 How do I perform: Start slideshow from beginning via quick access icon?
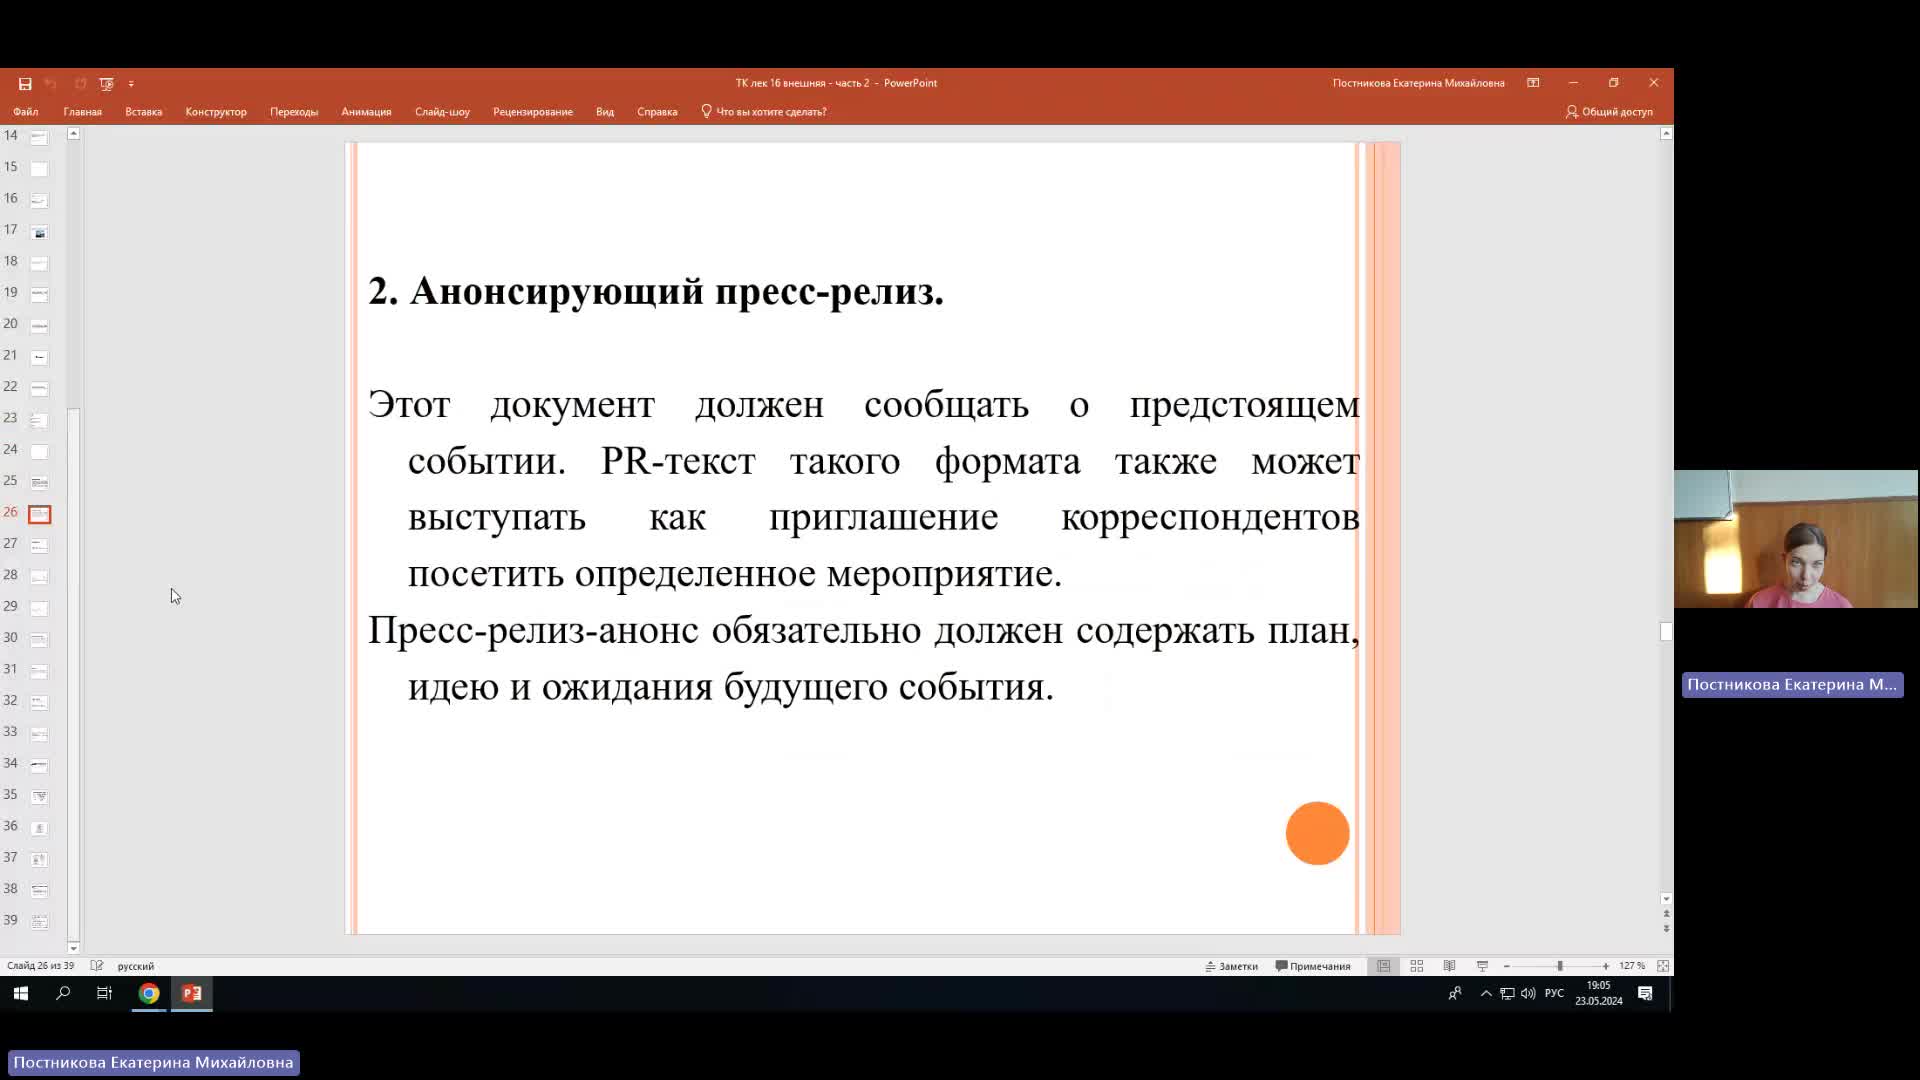pos(106,84)
